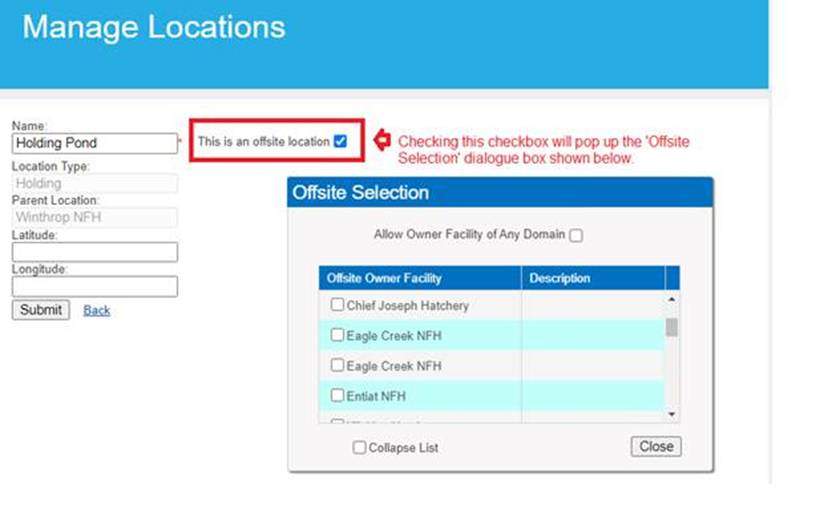
Task: Uncheck 'This is an offsite location' checkbox
Action: pos(340,142)
